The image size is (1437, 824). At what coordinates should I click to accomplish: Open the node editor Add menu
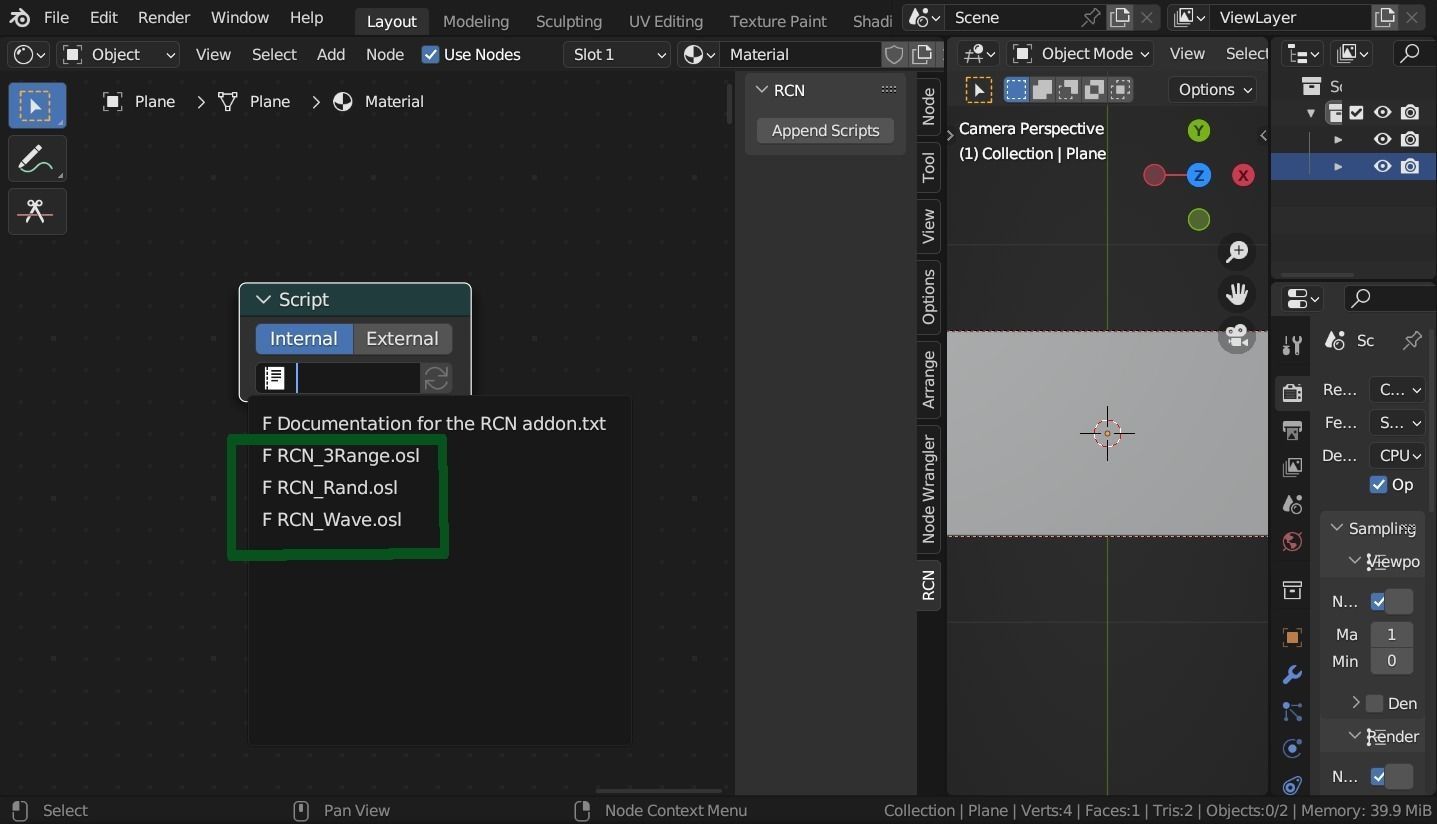pos(331,54)
